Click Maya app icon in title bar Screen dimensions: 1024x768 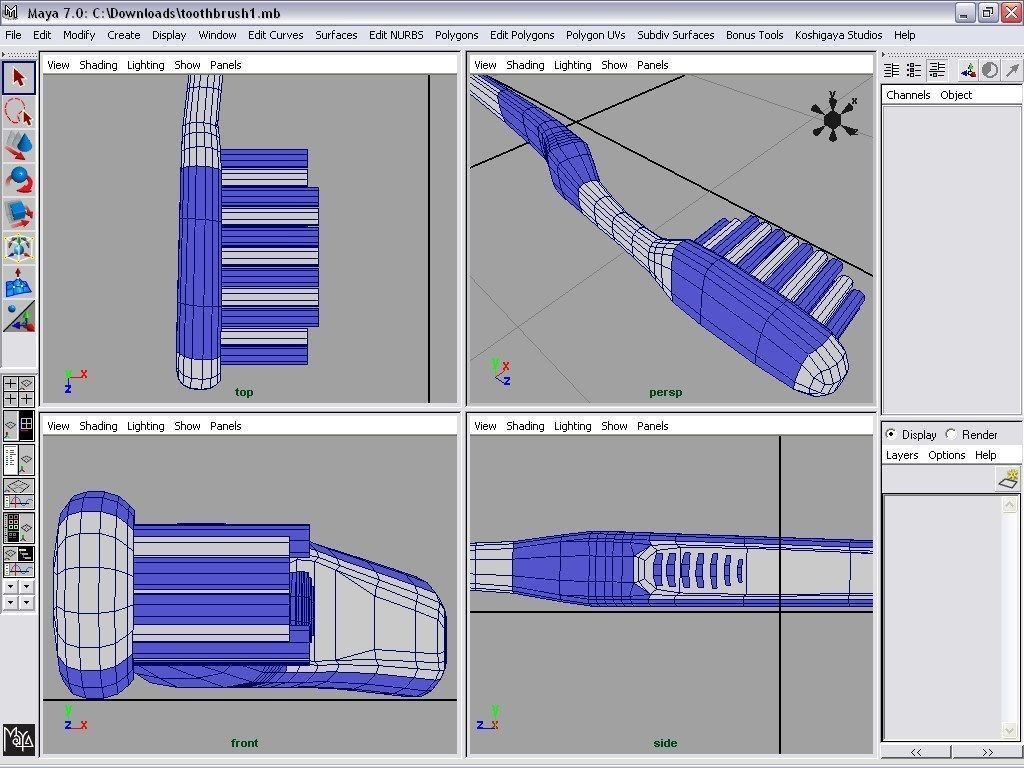pyautogui.click(x=10, y=12)
